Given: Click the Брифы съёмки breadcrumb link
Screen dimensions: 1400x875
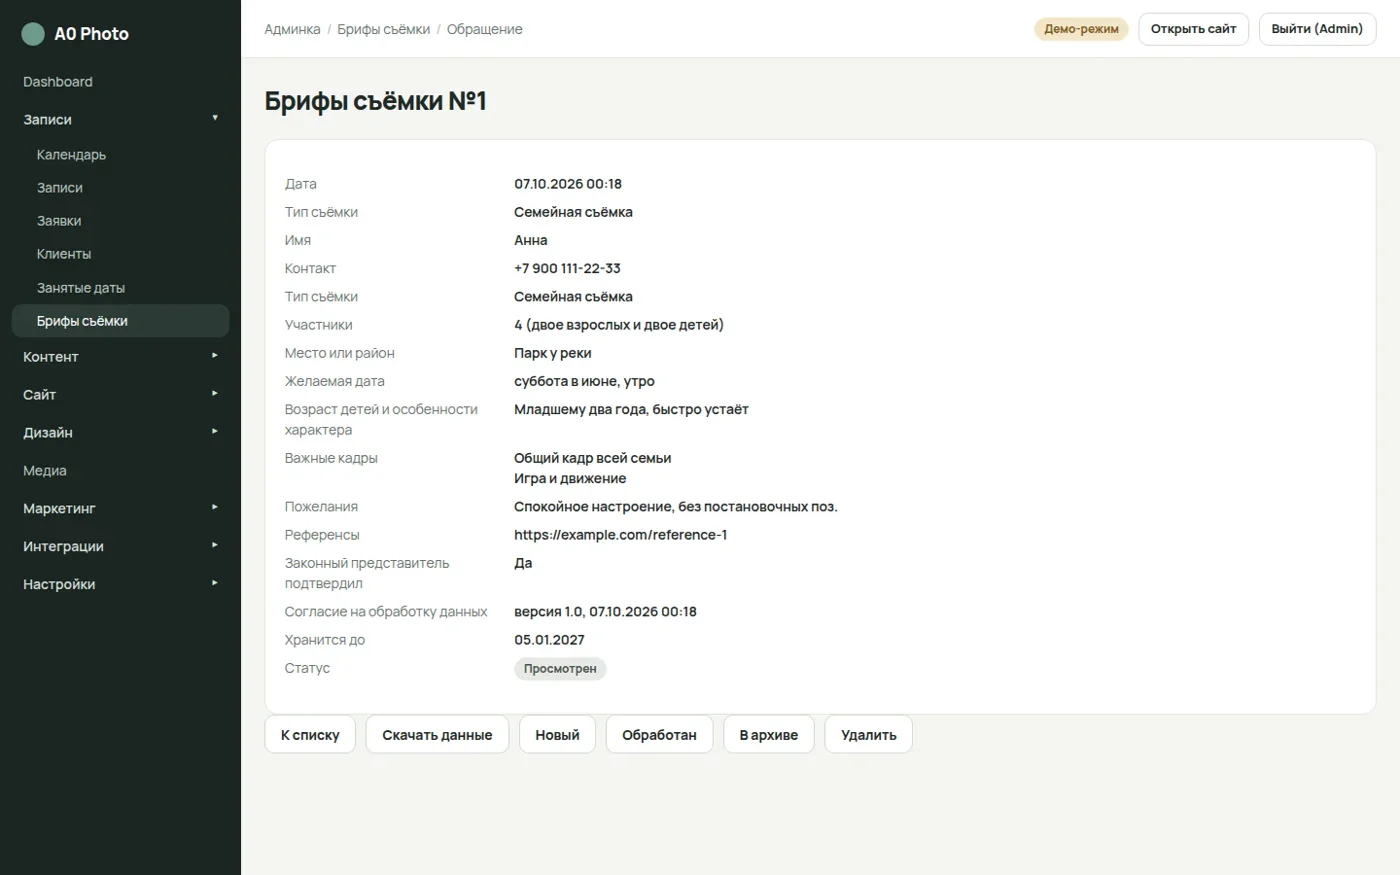Looking at the screenshot, I should (383, 29).
